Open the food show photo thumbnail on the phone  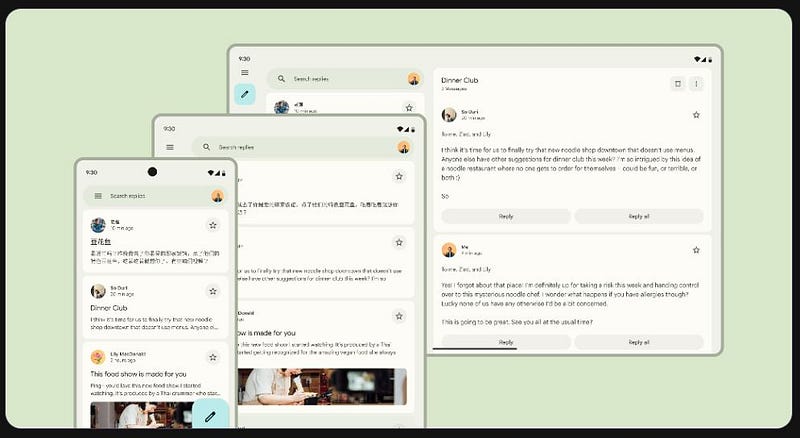(x=142, y=415)
